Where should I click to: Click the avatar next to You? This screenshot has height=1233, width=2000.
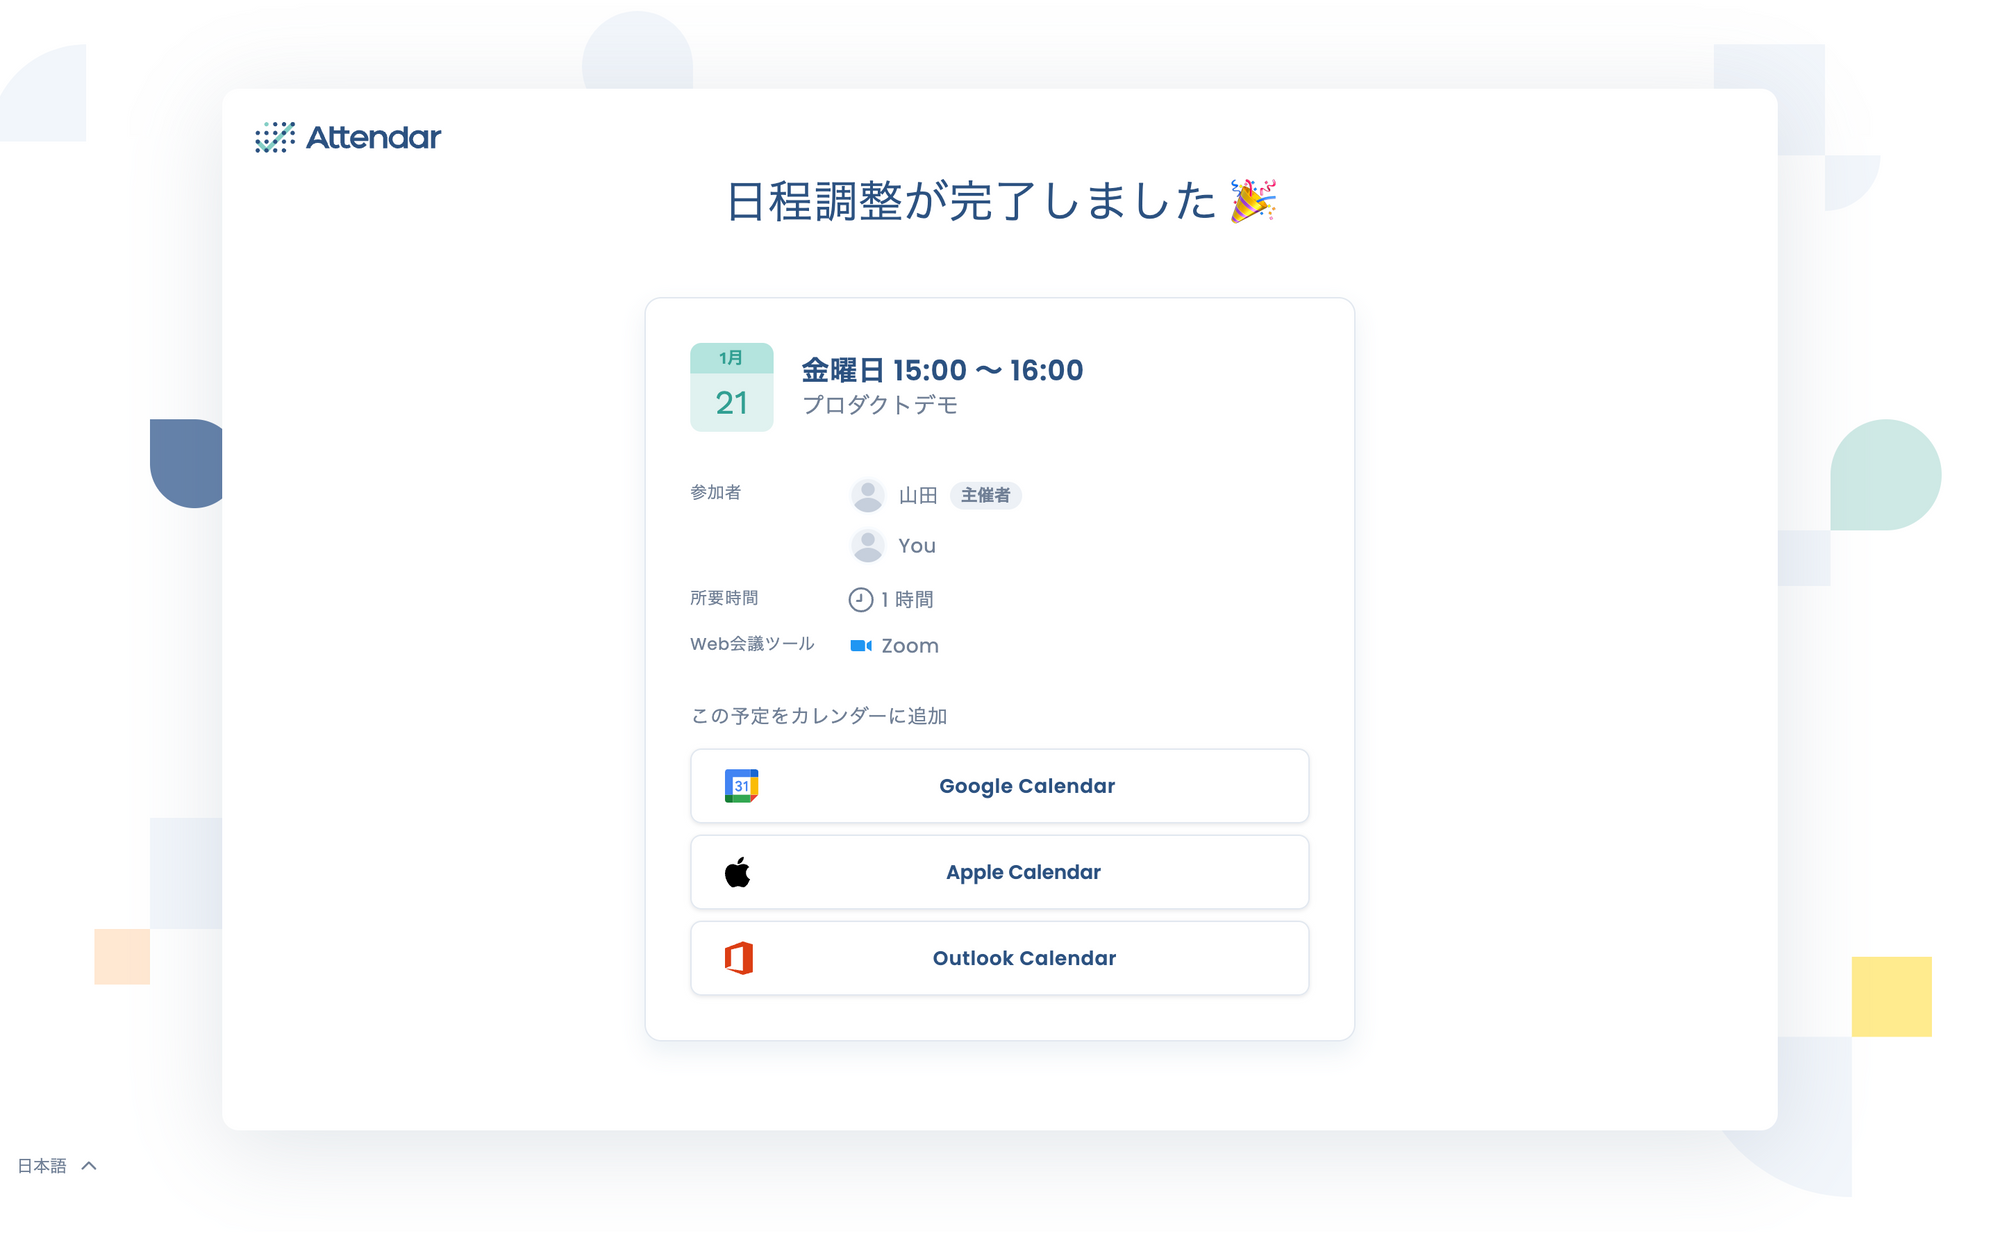click(867, 545)
